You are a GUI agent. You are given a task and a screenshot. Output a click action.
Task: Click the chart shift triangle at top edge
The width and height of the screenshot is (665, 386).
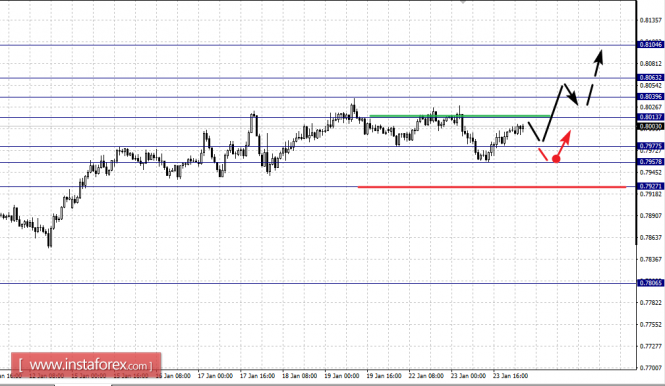click(x=463, y=2)
